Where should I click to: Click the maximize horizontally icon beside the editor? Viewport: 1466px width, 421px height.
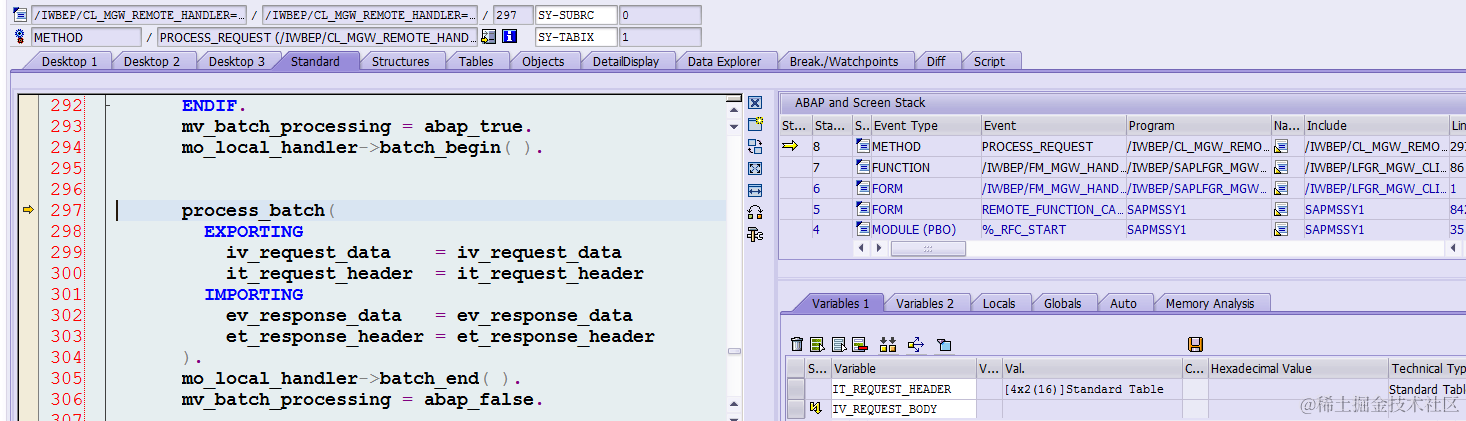755,190
